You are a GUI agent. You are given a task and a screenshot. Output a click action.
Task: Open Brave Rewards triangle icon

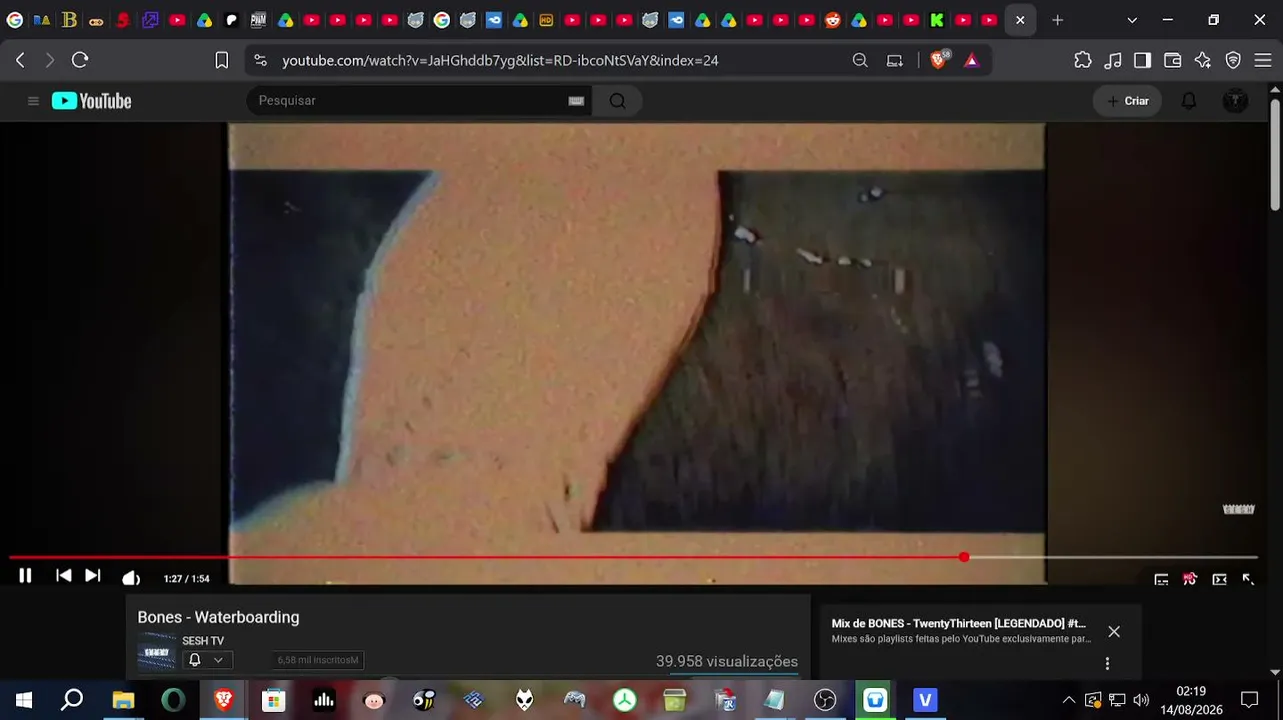(x=971, y=60)
